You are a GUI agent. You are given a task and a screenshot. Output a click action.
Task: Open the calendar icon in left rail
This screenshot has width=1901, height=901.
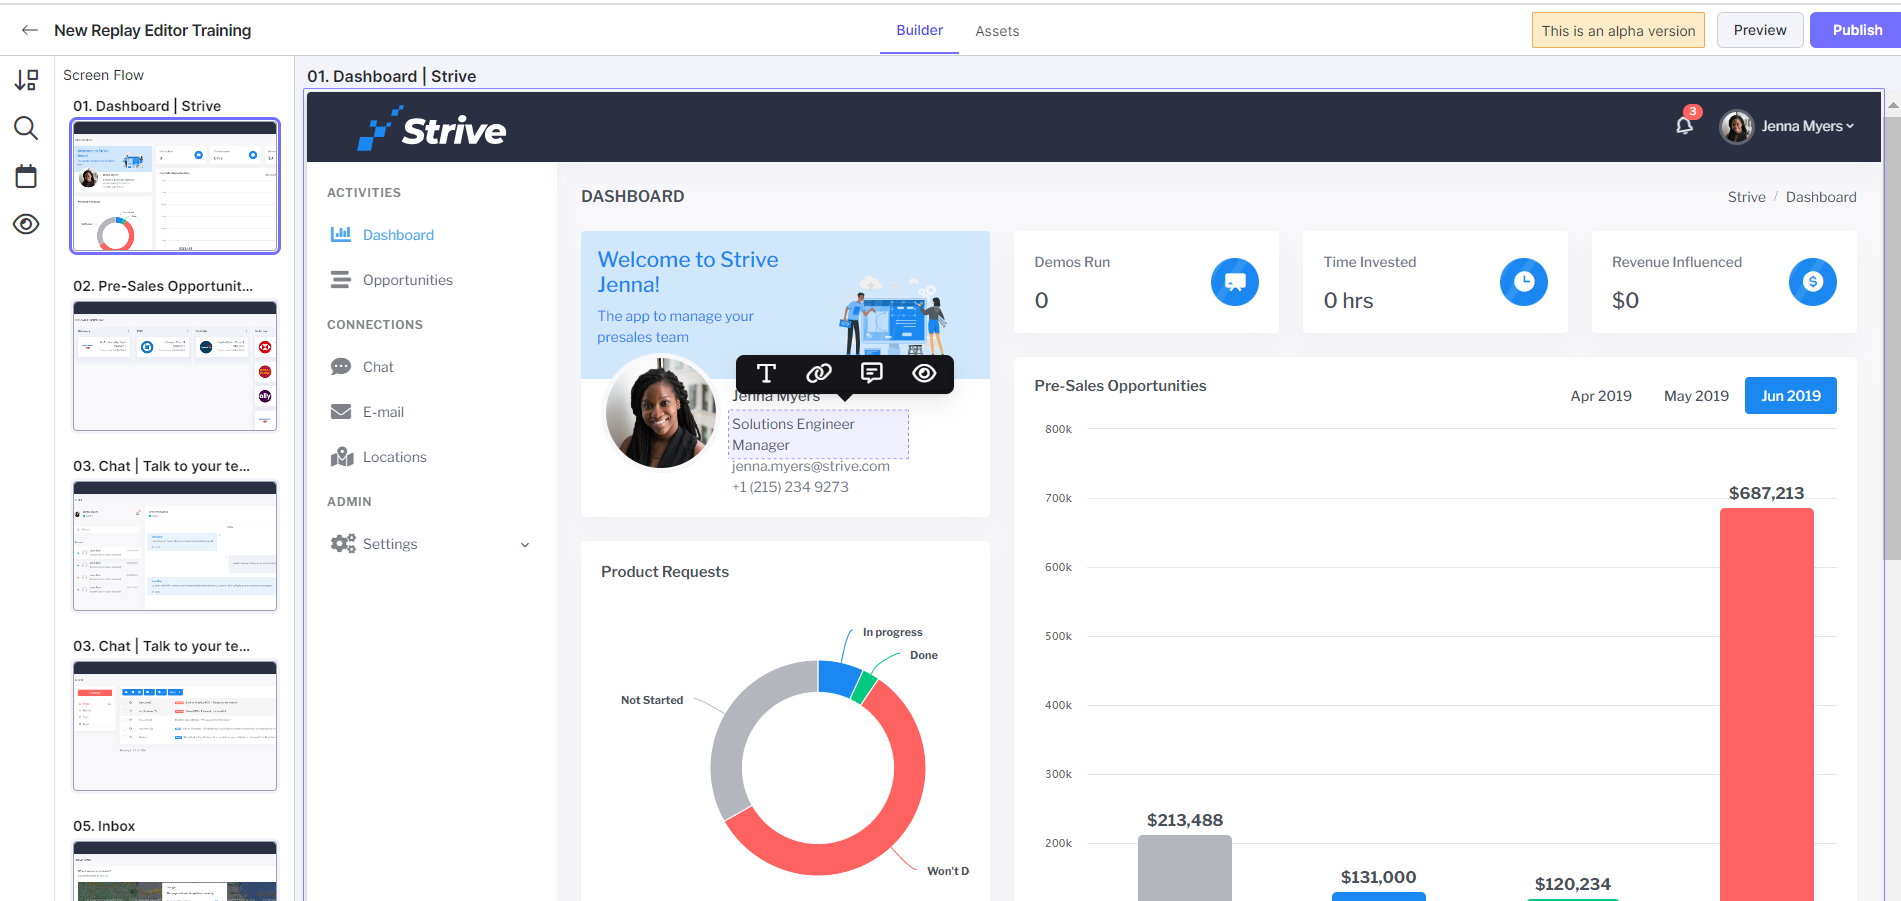(26, 177)
